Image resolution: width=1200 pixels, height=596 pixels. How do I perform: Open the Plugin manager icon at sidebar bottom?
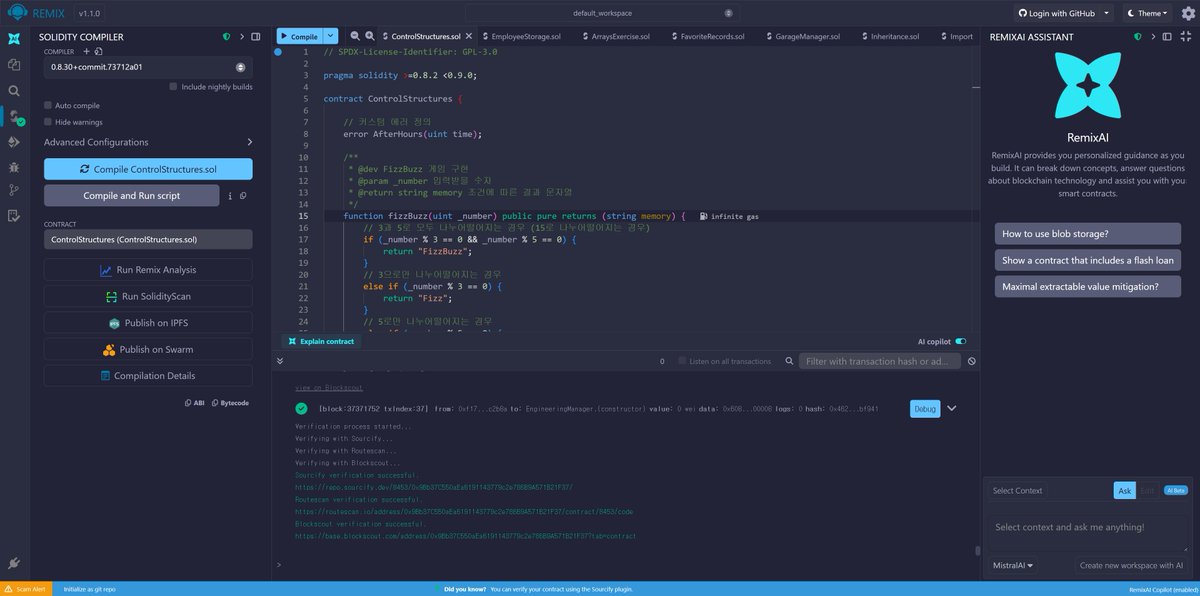pyautogui.click(x=14, y=563)
